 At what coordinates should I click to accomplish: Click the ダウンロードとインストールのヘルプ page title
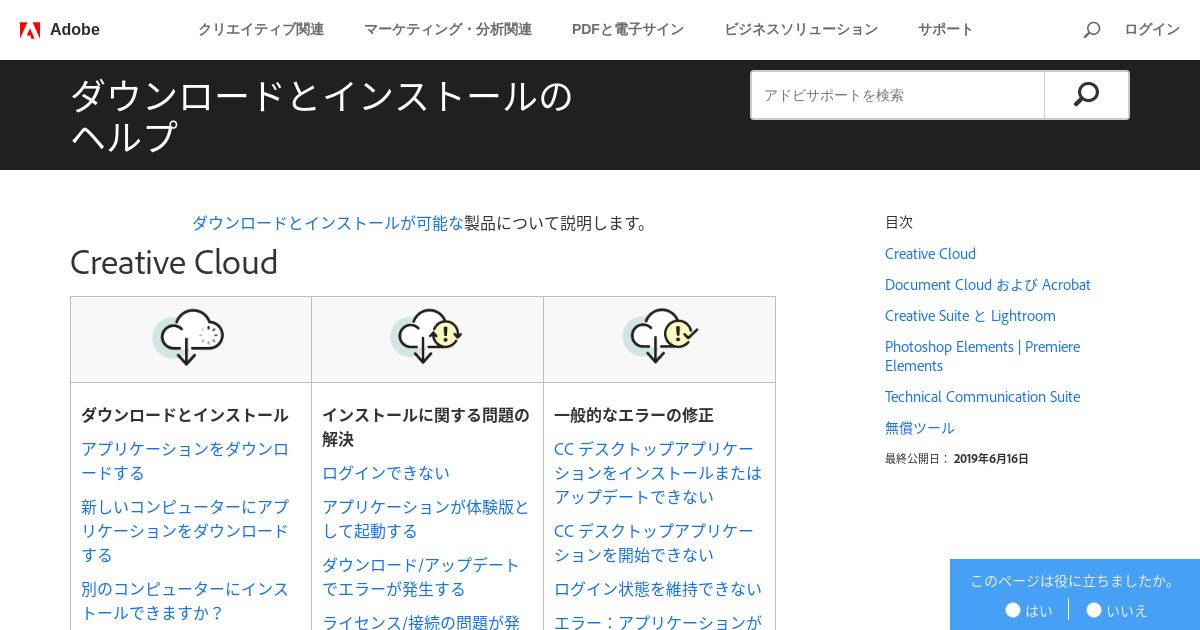pyautogui.click(x=322, y=116)
